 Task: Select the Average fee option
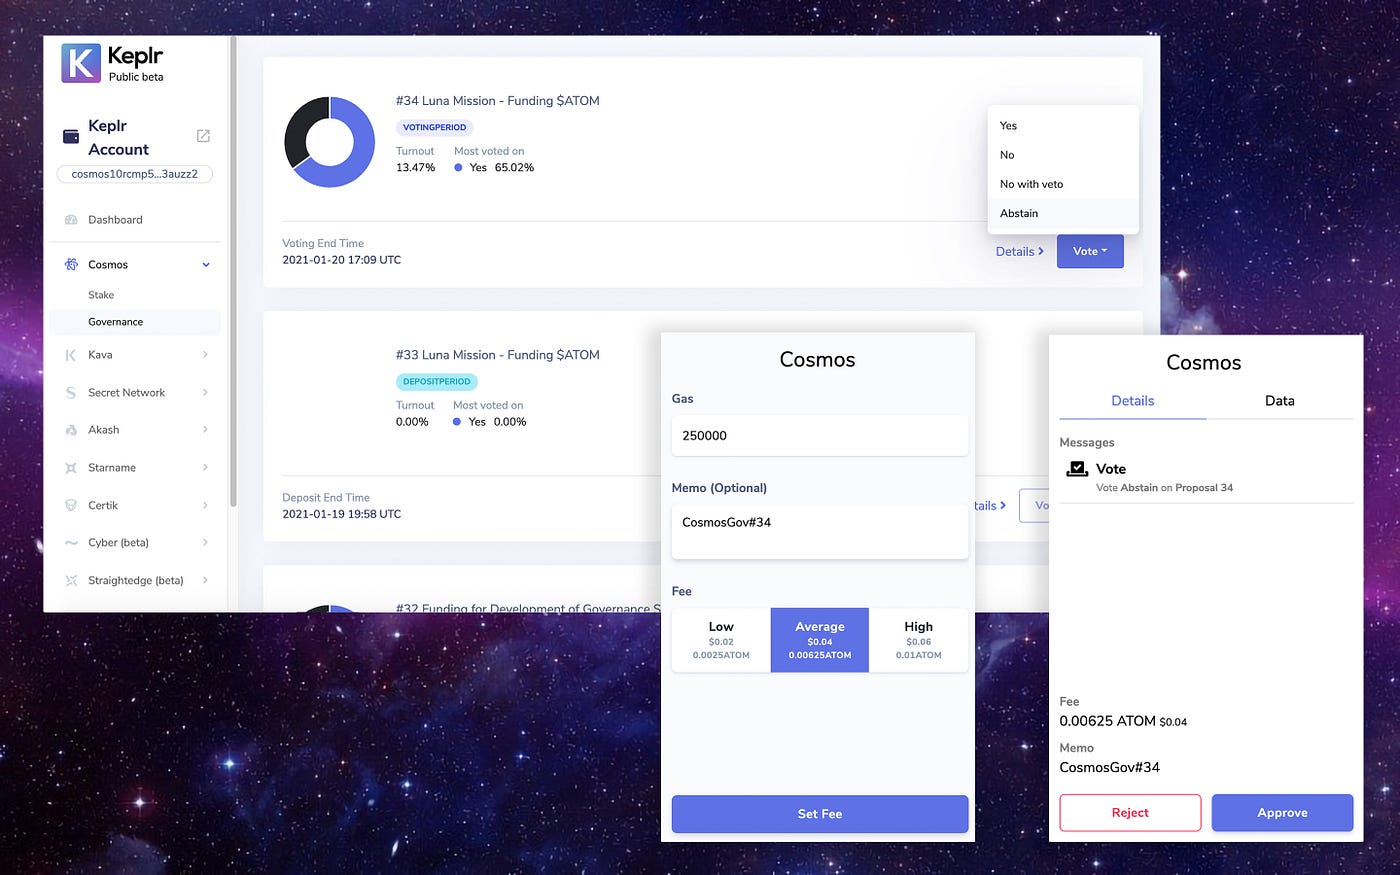point(820,640)
